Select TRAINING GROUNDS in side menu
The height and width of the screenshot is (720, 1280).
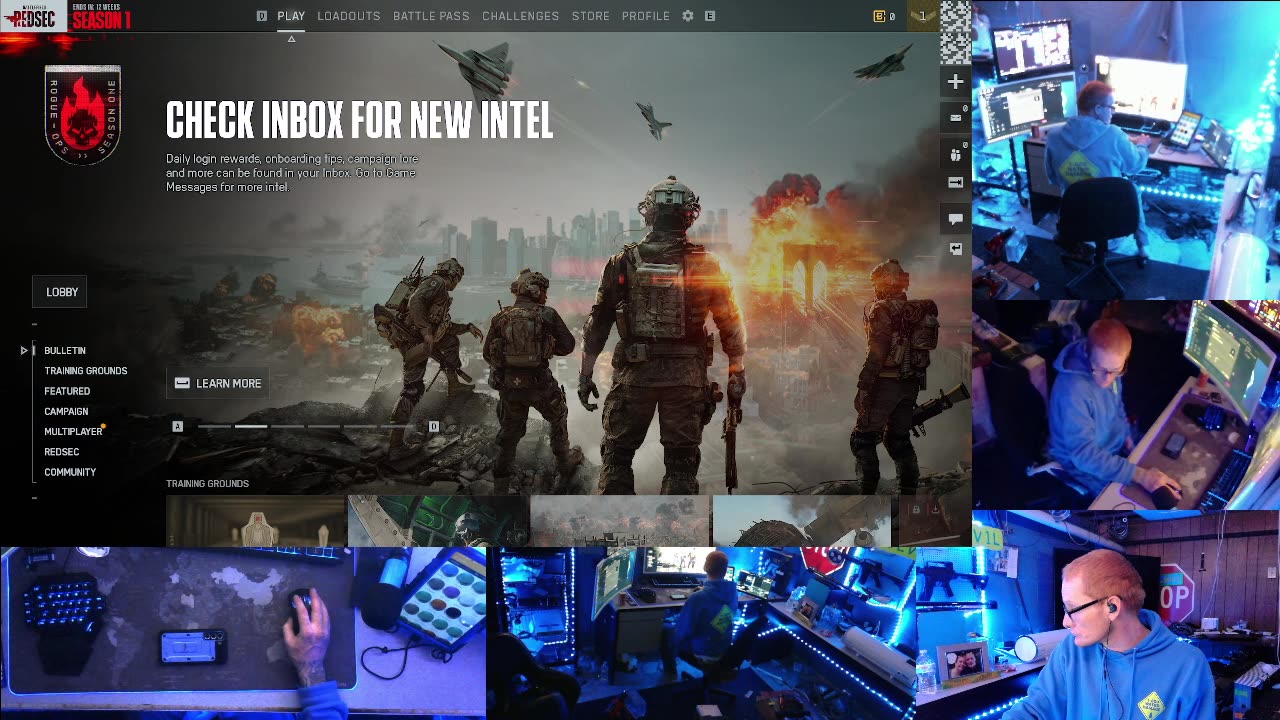point(86,371)
